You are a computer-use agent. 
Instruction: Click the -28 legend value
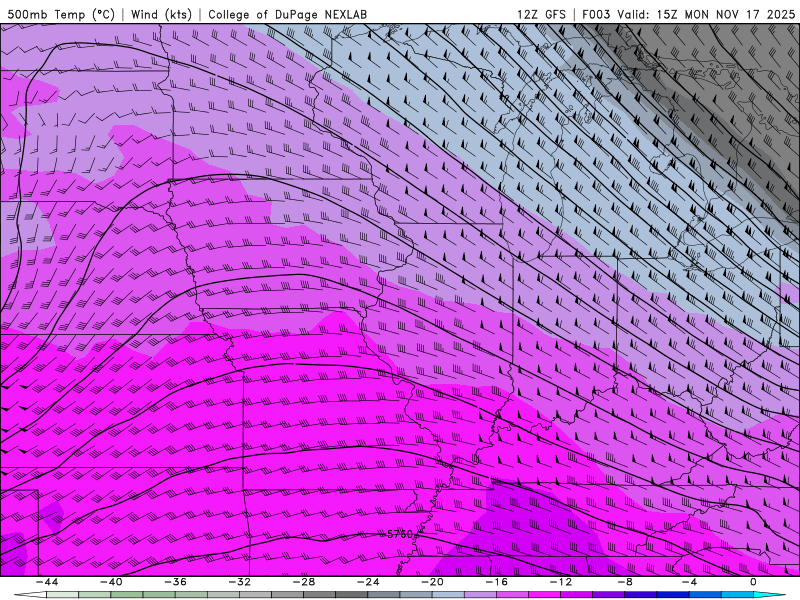[304, 582]
